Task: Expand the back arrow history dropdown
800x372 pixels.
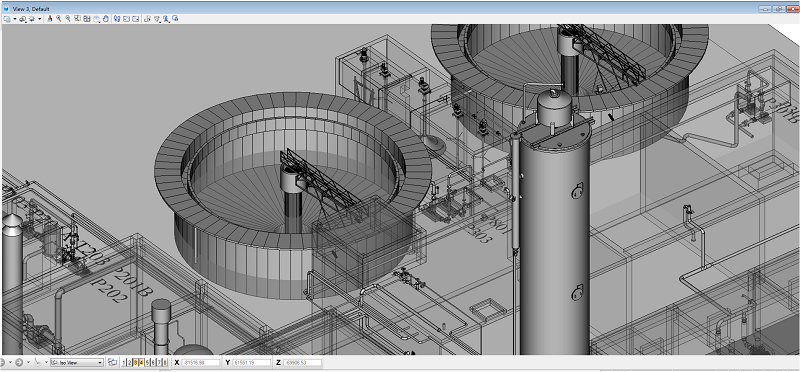Action: pyautogui.click(x=10, y=362)
